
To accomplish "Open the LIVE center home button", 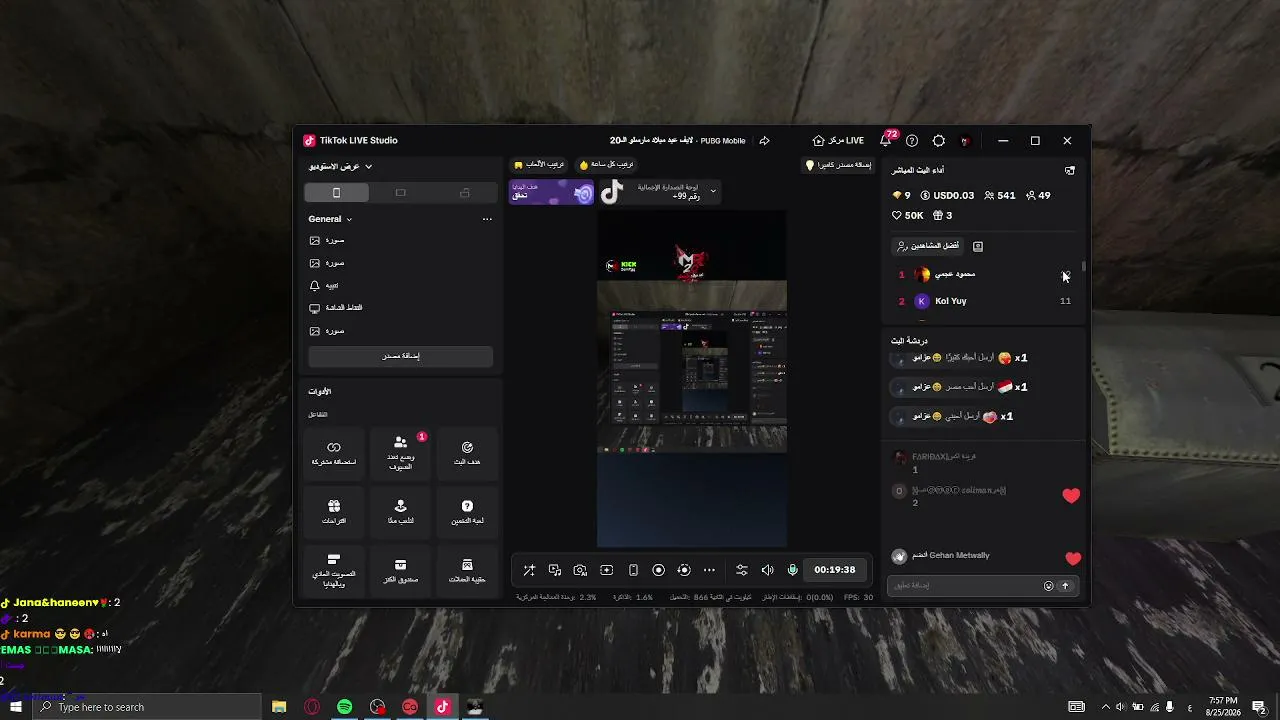I will click(838, 141).
